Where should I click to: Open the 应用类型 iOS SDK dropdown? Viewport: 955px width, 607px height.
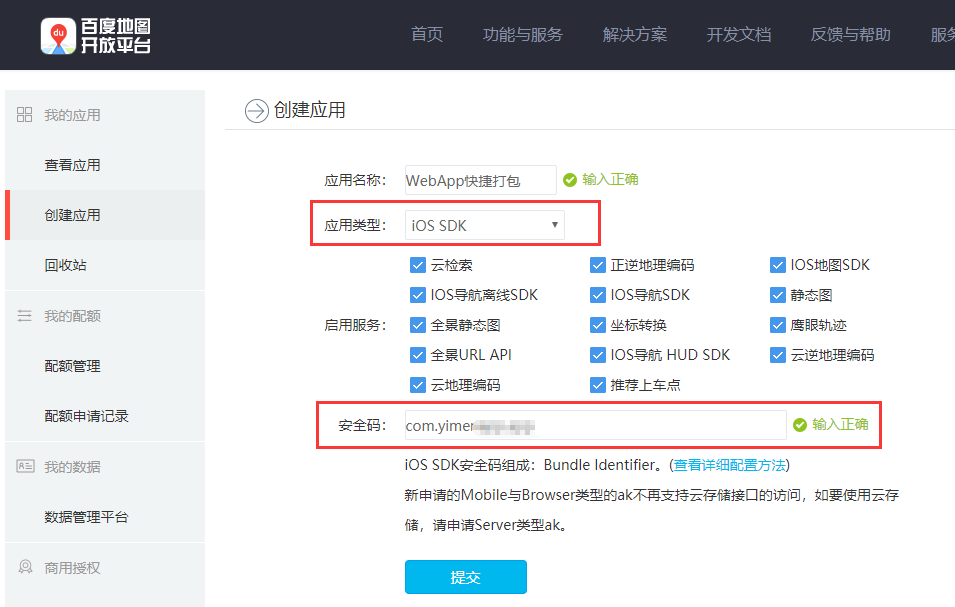click(484, 225)
